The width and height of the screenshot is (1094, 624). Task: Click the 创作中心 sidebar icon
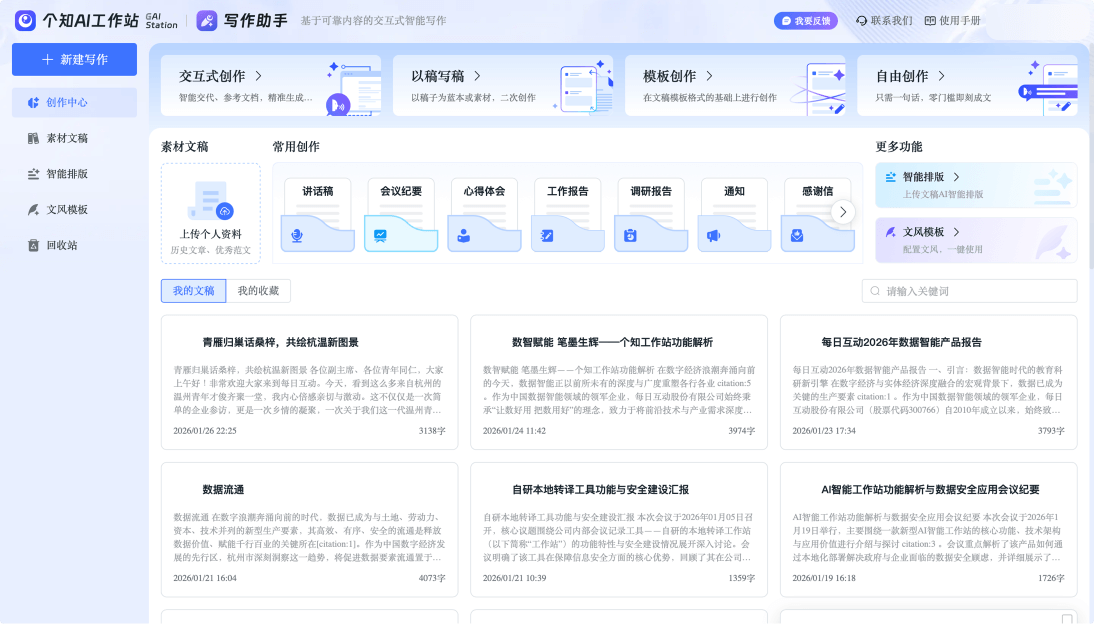click(x=34, y=102)
